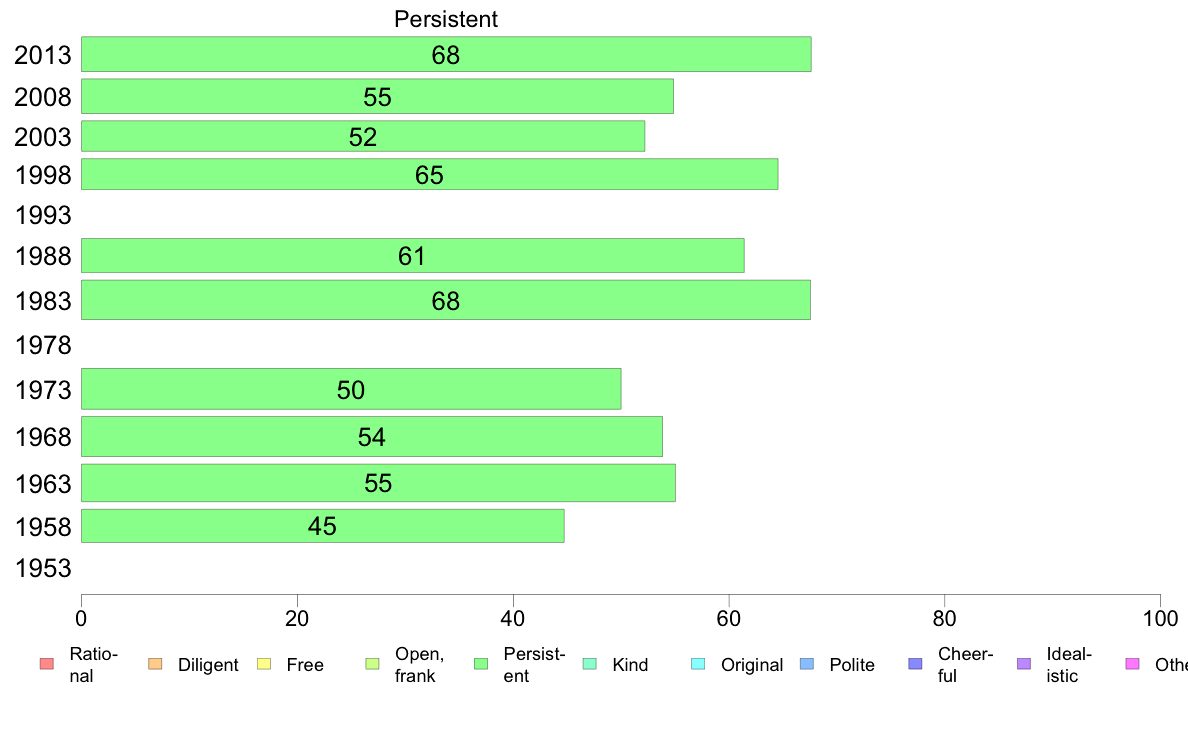Click the Rational legend color swatch

pos(47,664)
